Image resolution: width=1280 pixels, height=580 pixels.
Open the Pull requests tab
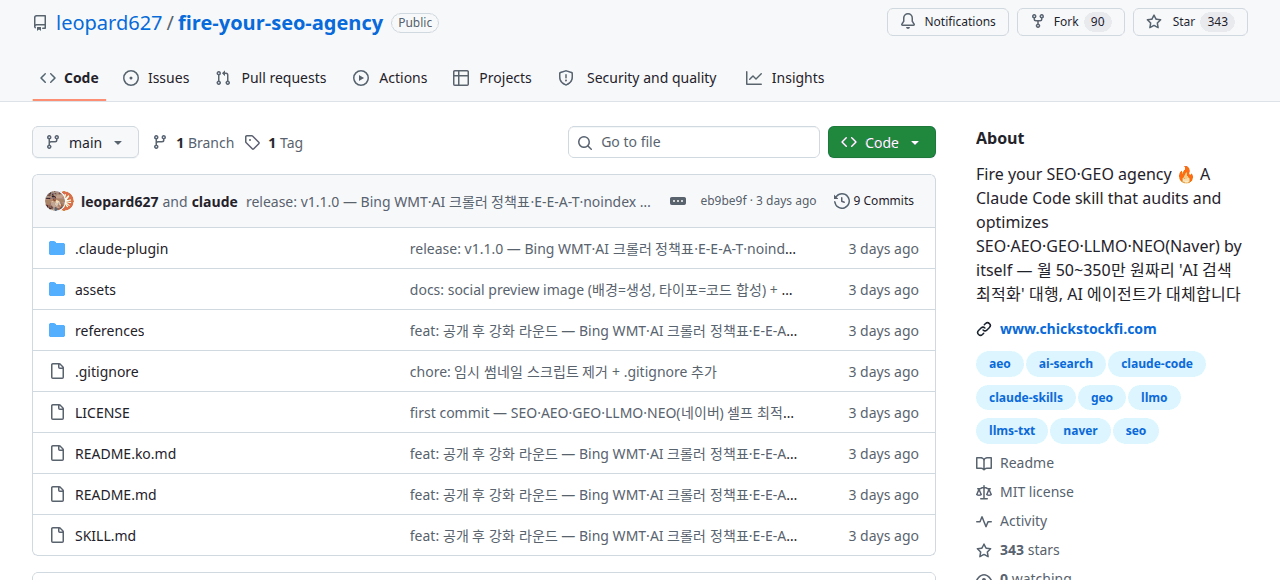(x=271, y=78)
